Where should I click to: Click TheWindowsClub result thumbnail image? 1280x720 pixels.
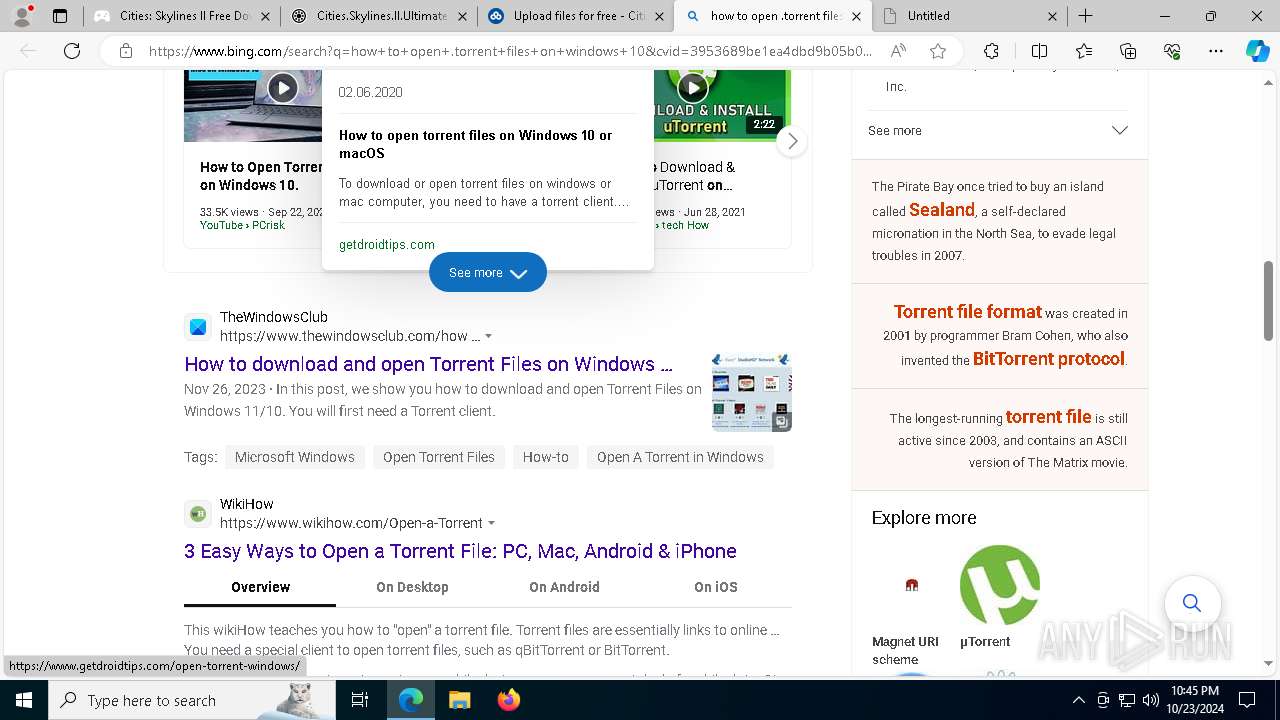point(752,392)
